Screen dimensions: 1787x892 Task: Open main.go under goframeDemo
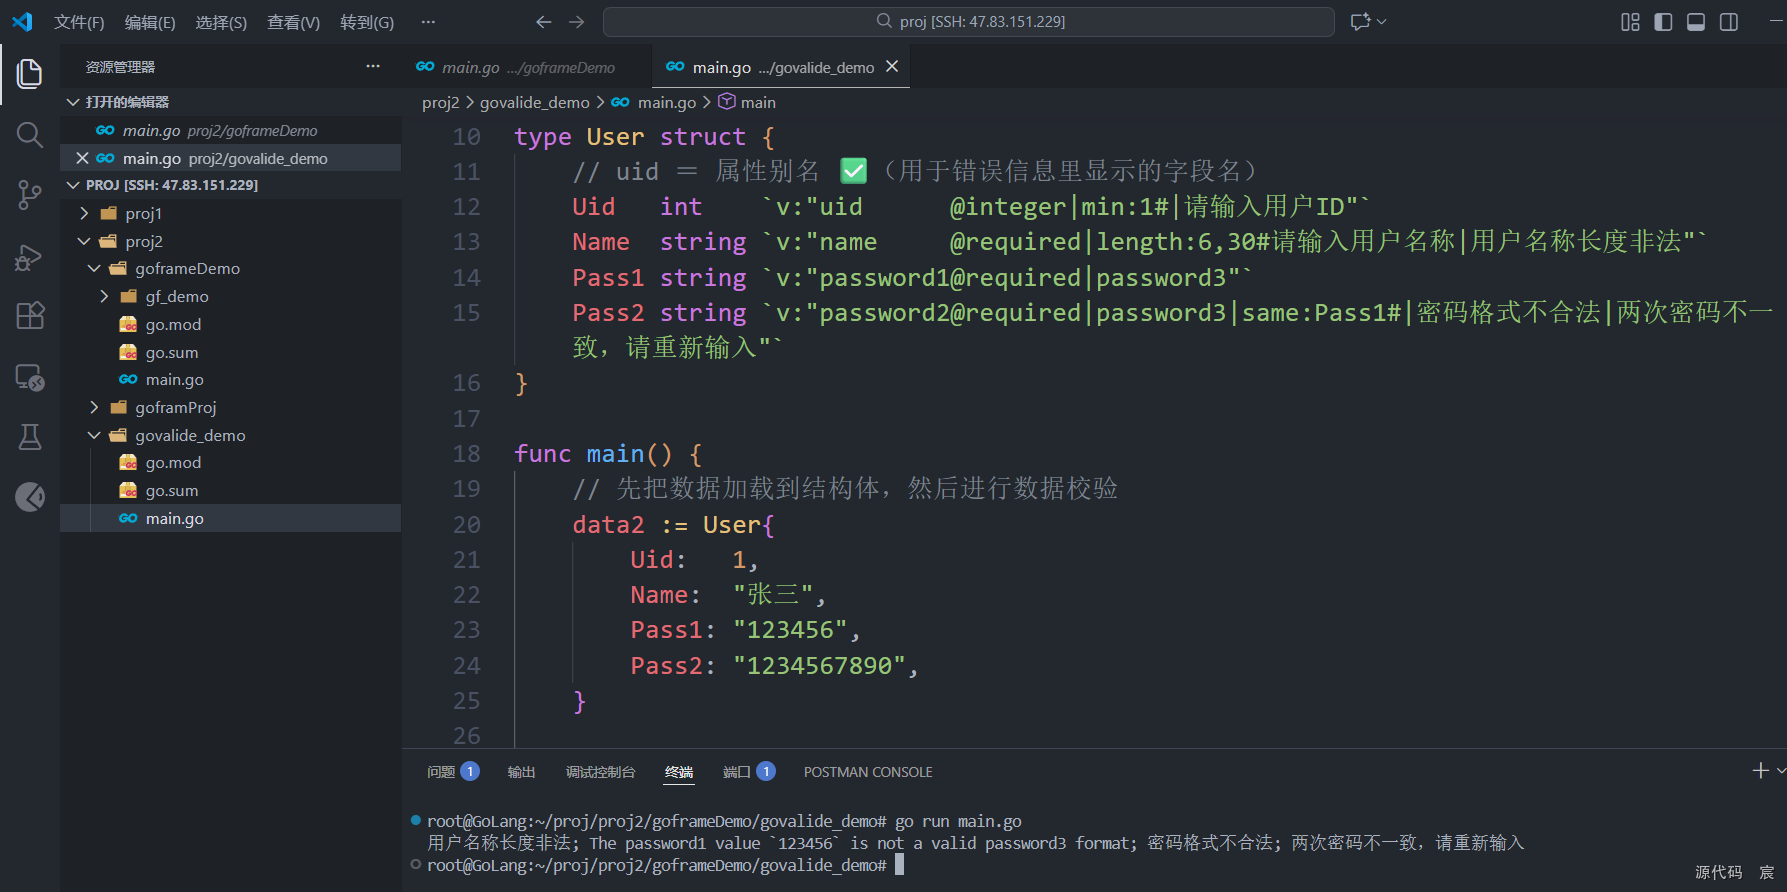pyautogui.click(x=230, y=379)
